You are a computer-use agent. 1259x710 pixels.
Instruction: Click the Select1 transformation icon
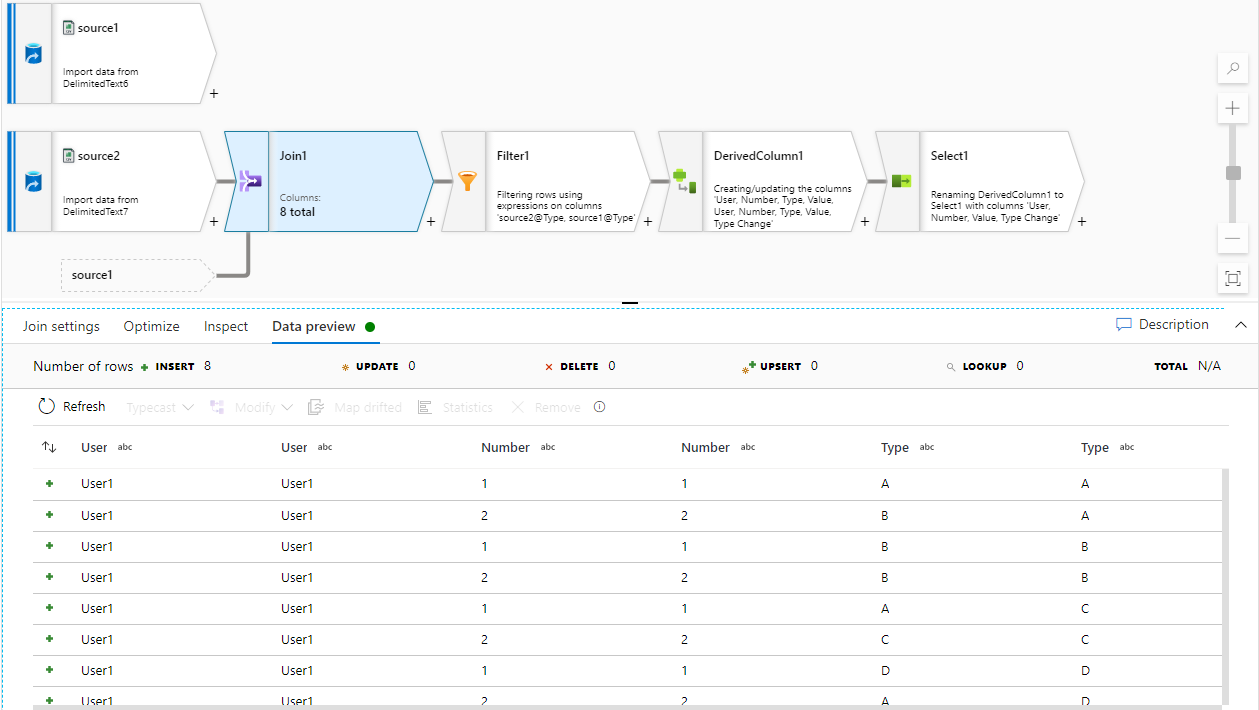click(901, 182)
